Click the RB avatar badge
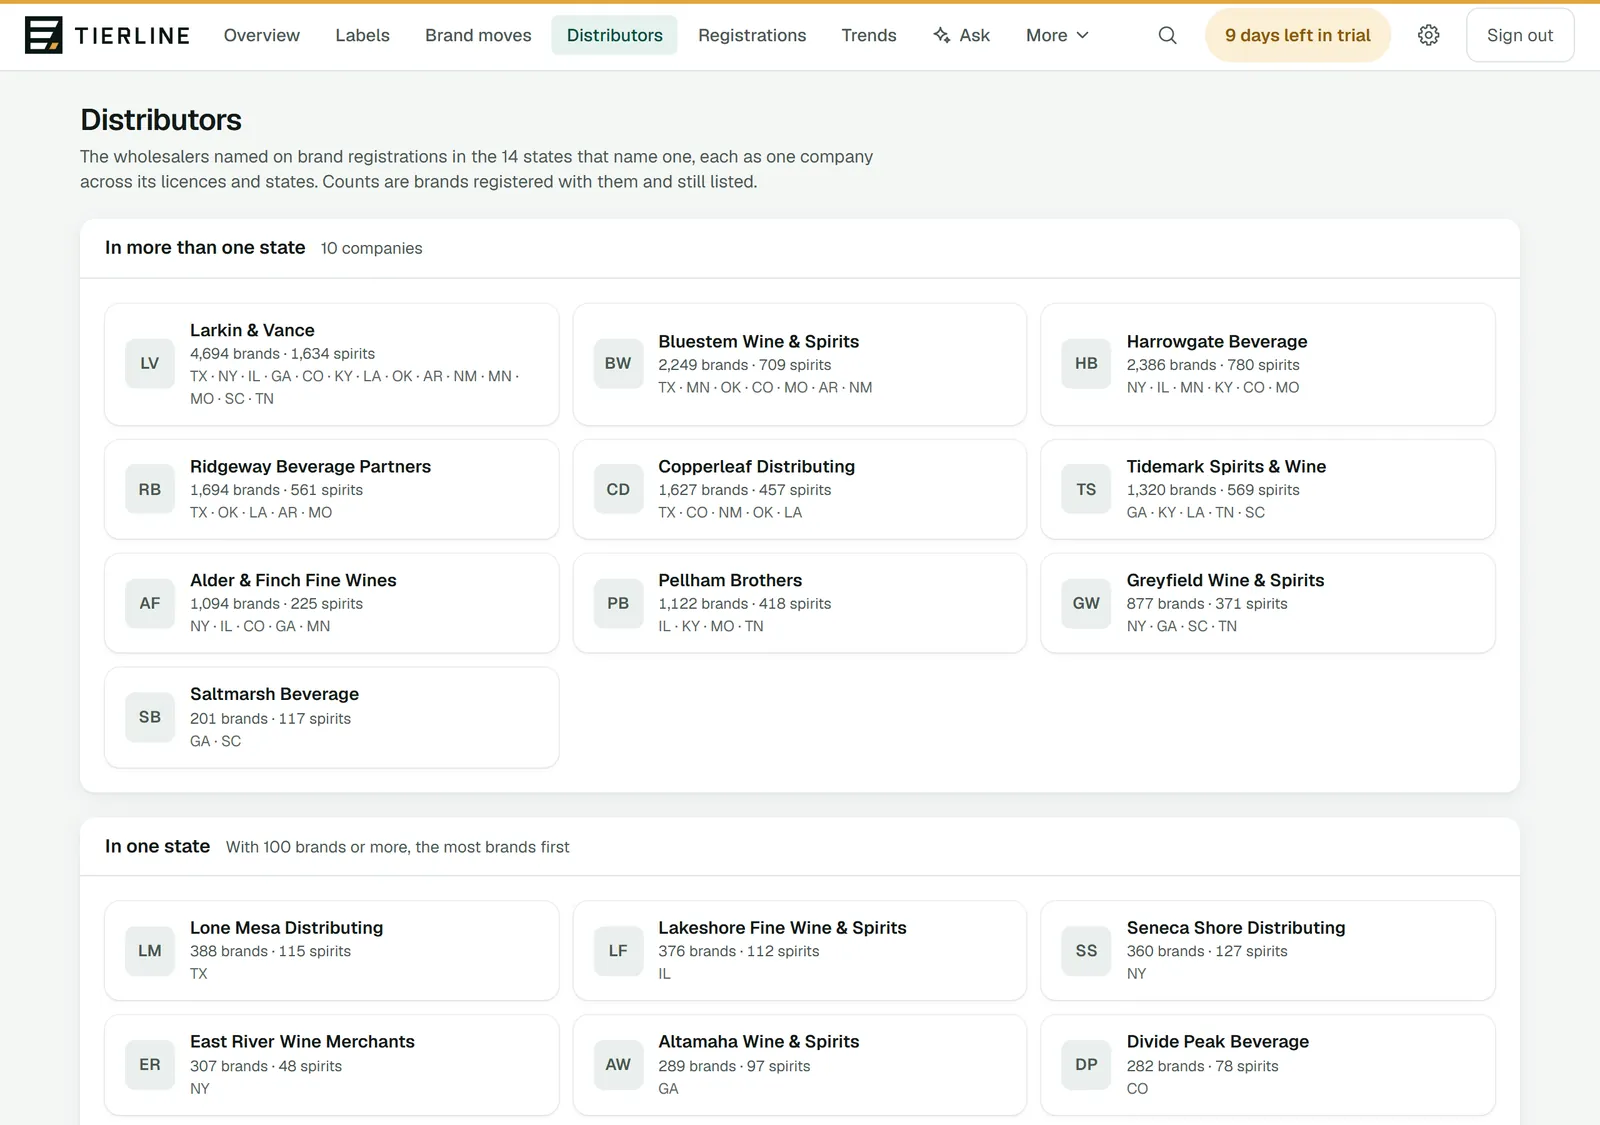This screenshot has height=1125, width=1600. (150, 490)
